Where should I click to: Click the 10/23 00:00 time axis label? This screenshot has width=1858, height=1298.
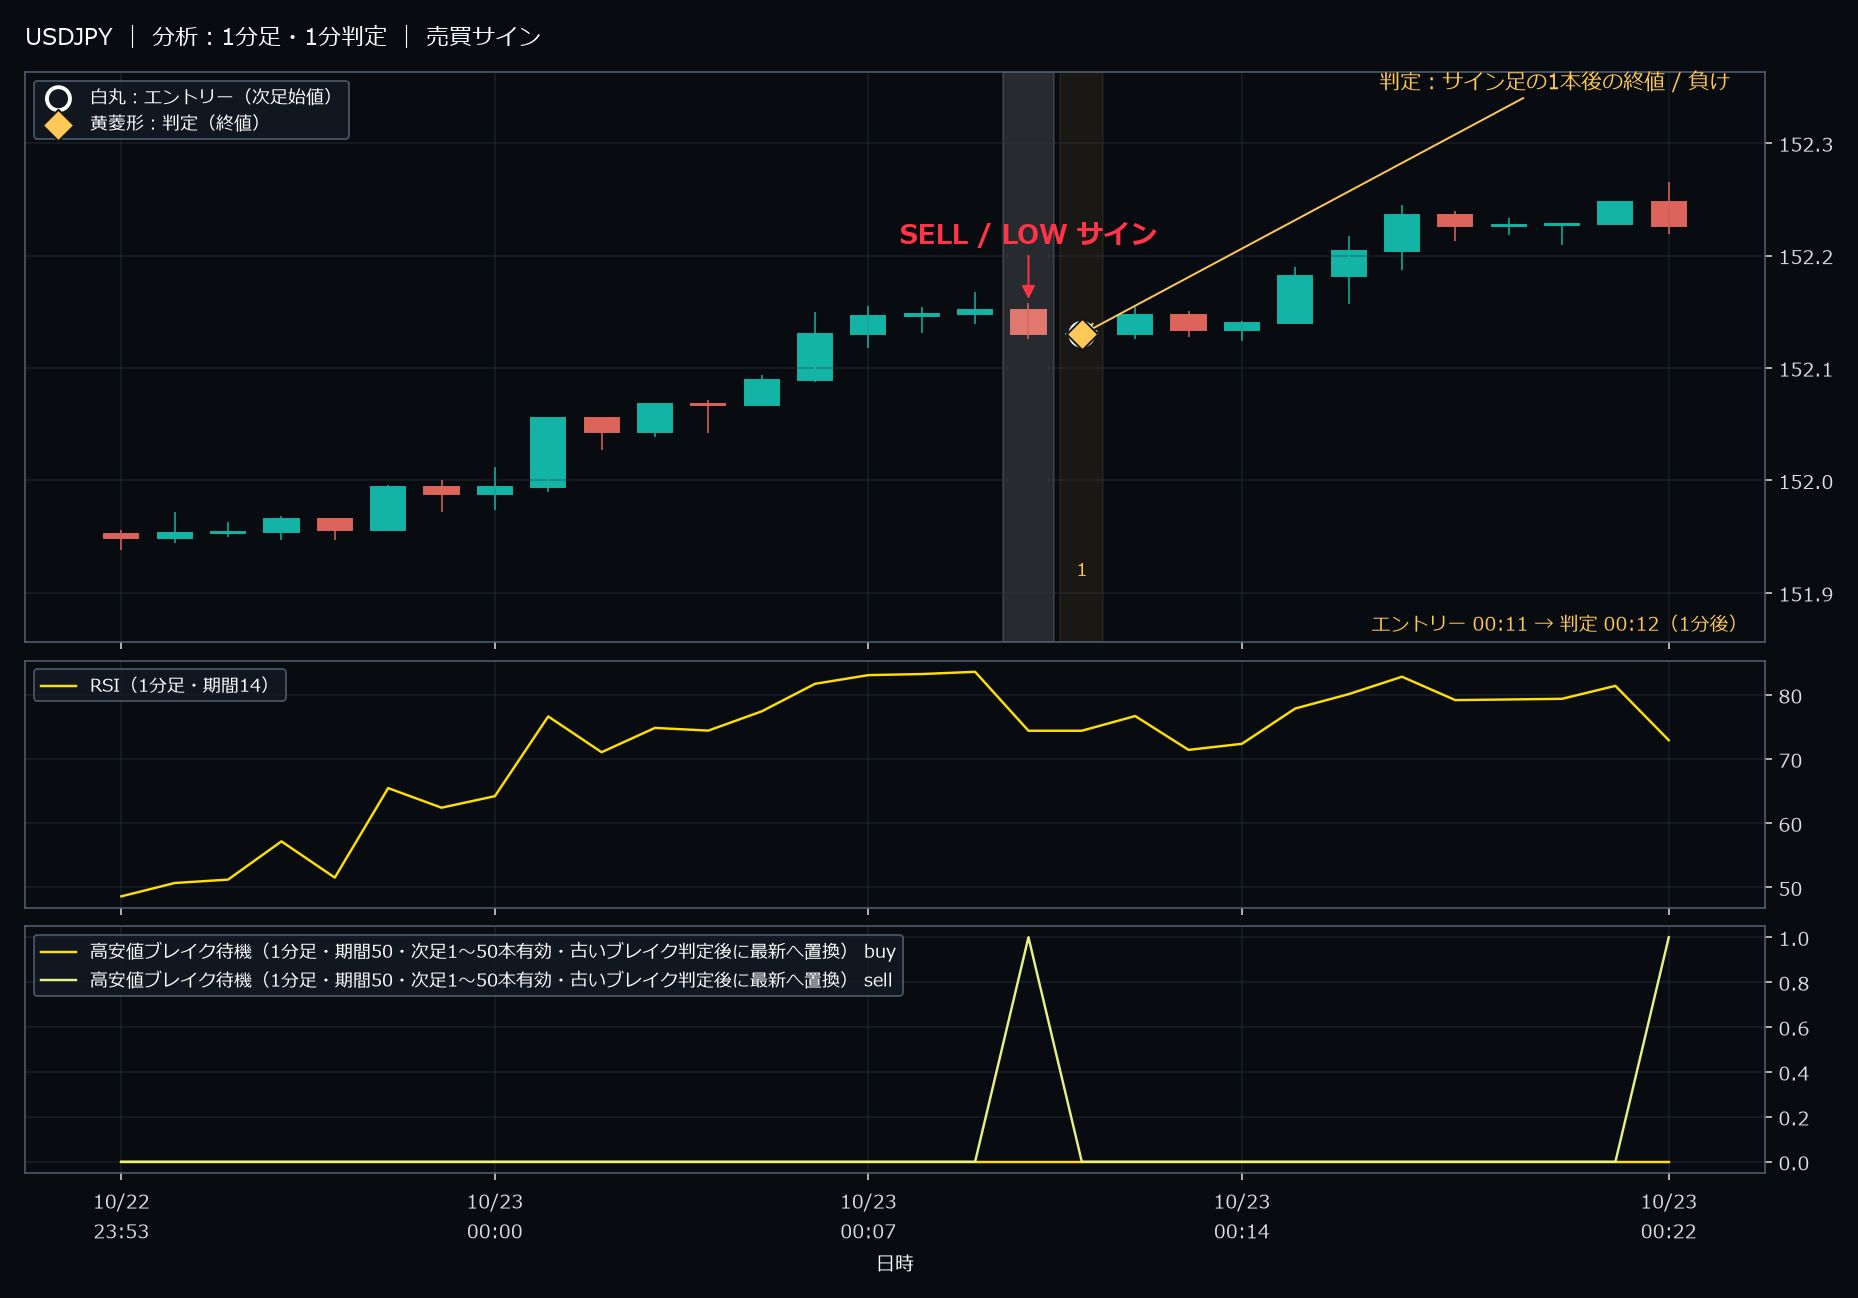(x=495, y=1217)
